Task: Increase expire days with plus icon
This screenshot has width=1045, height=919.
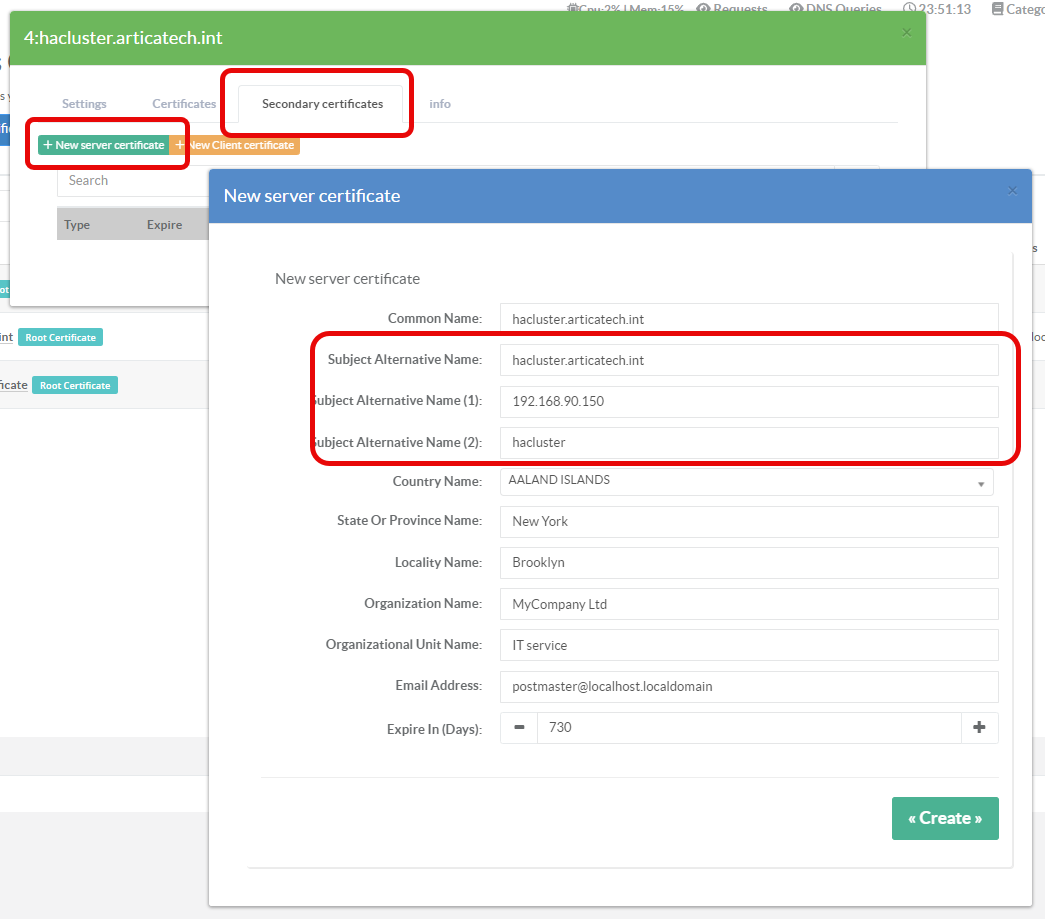Action: (979, 728)
